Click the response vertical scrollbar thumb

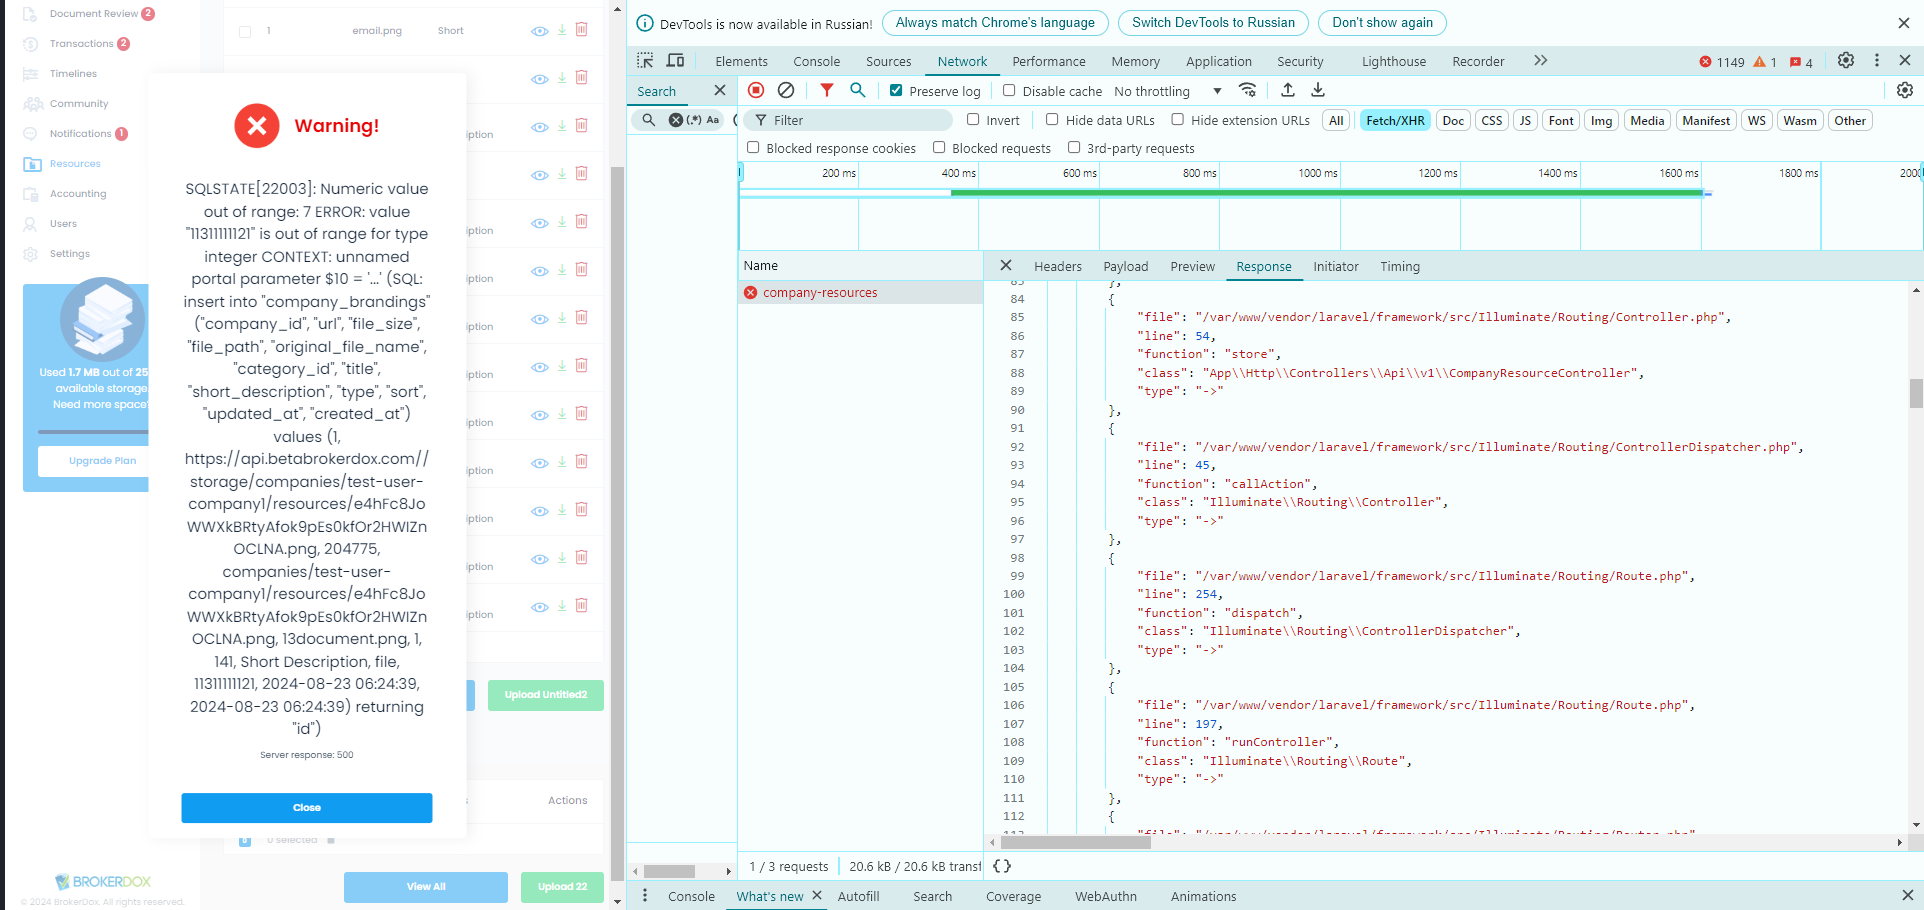1916,393
